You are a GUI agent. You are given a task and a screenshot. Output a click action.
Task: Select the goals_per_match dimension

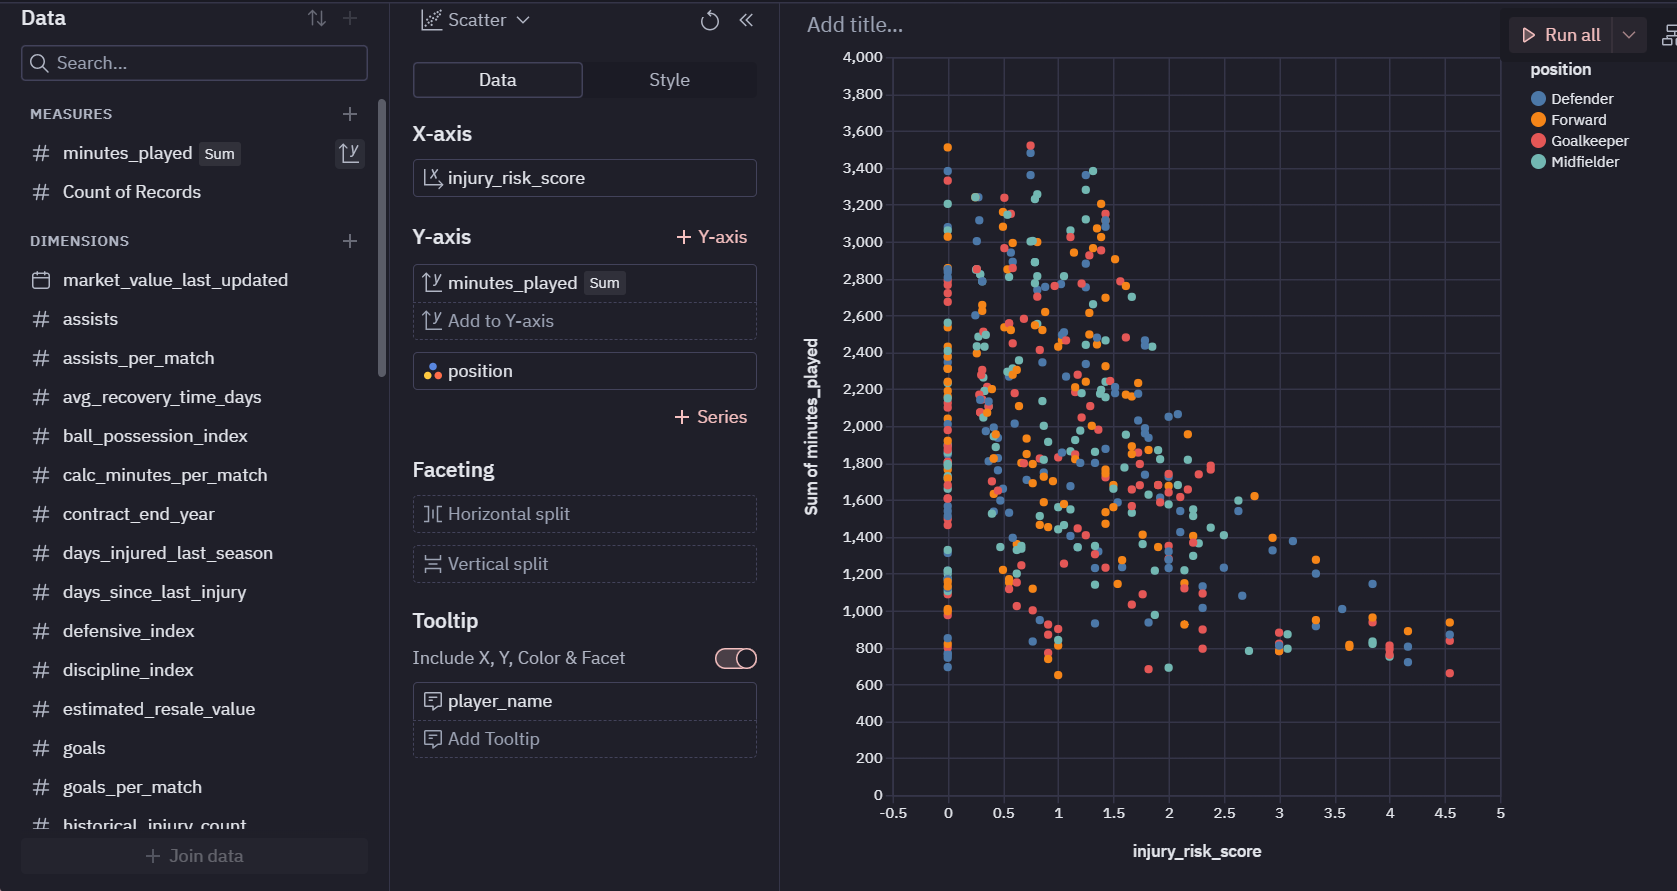pos(132,787)
